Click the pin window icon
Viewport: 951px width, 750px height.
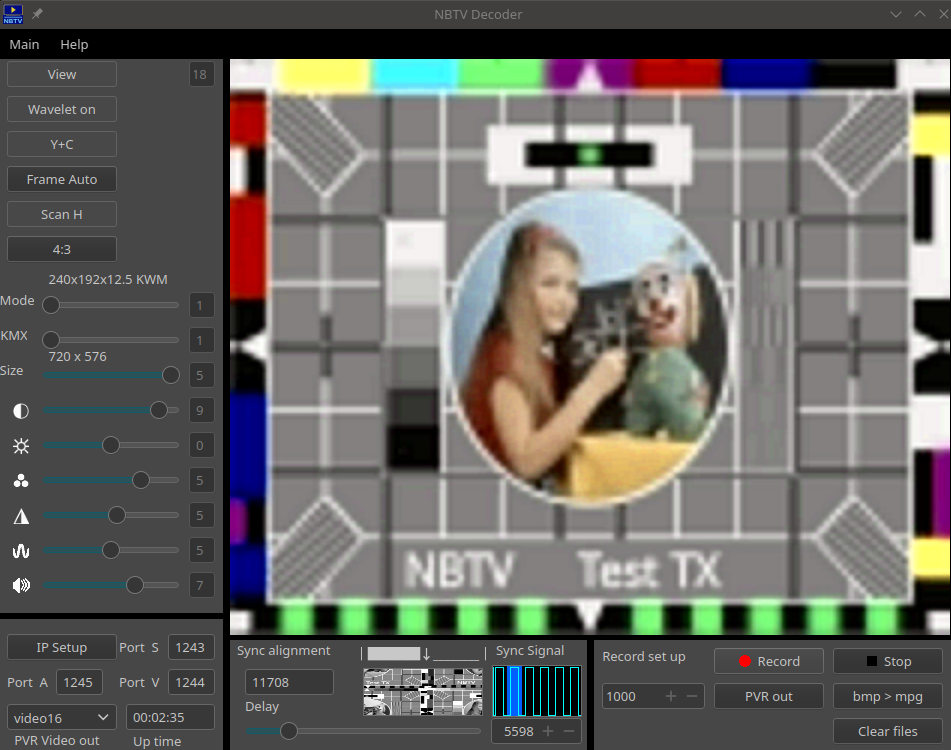point(38,13)
